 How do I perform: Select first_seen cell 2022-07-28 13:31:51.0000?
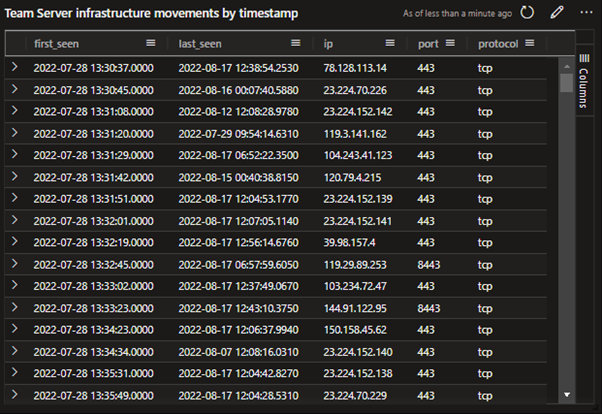[94, 199]
